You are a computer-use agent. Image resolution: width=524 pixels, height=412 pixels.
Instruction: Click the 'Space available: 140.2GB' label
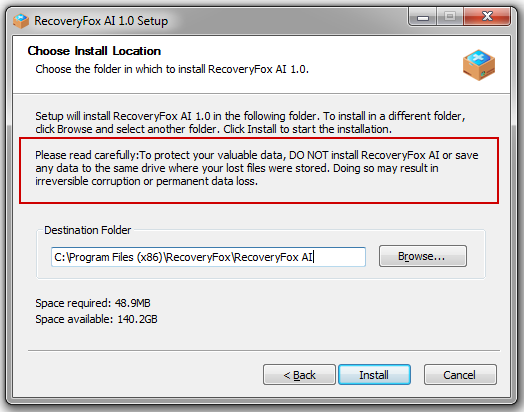click(x=96, y=319)
